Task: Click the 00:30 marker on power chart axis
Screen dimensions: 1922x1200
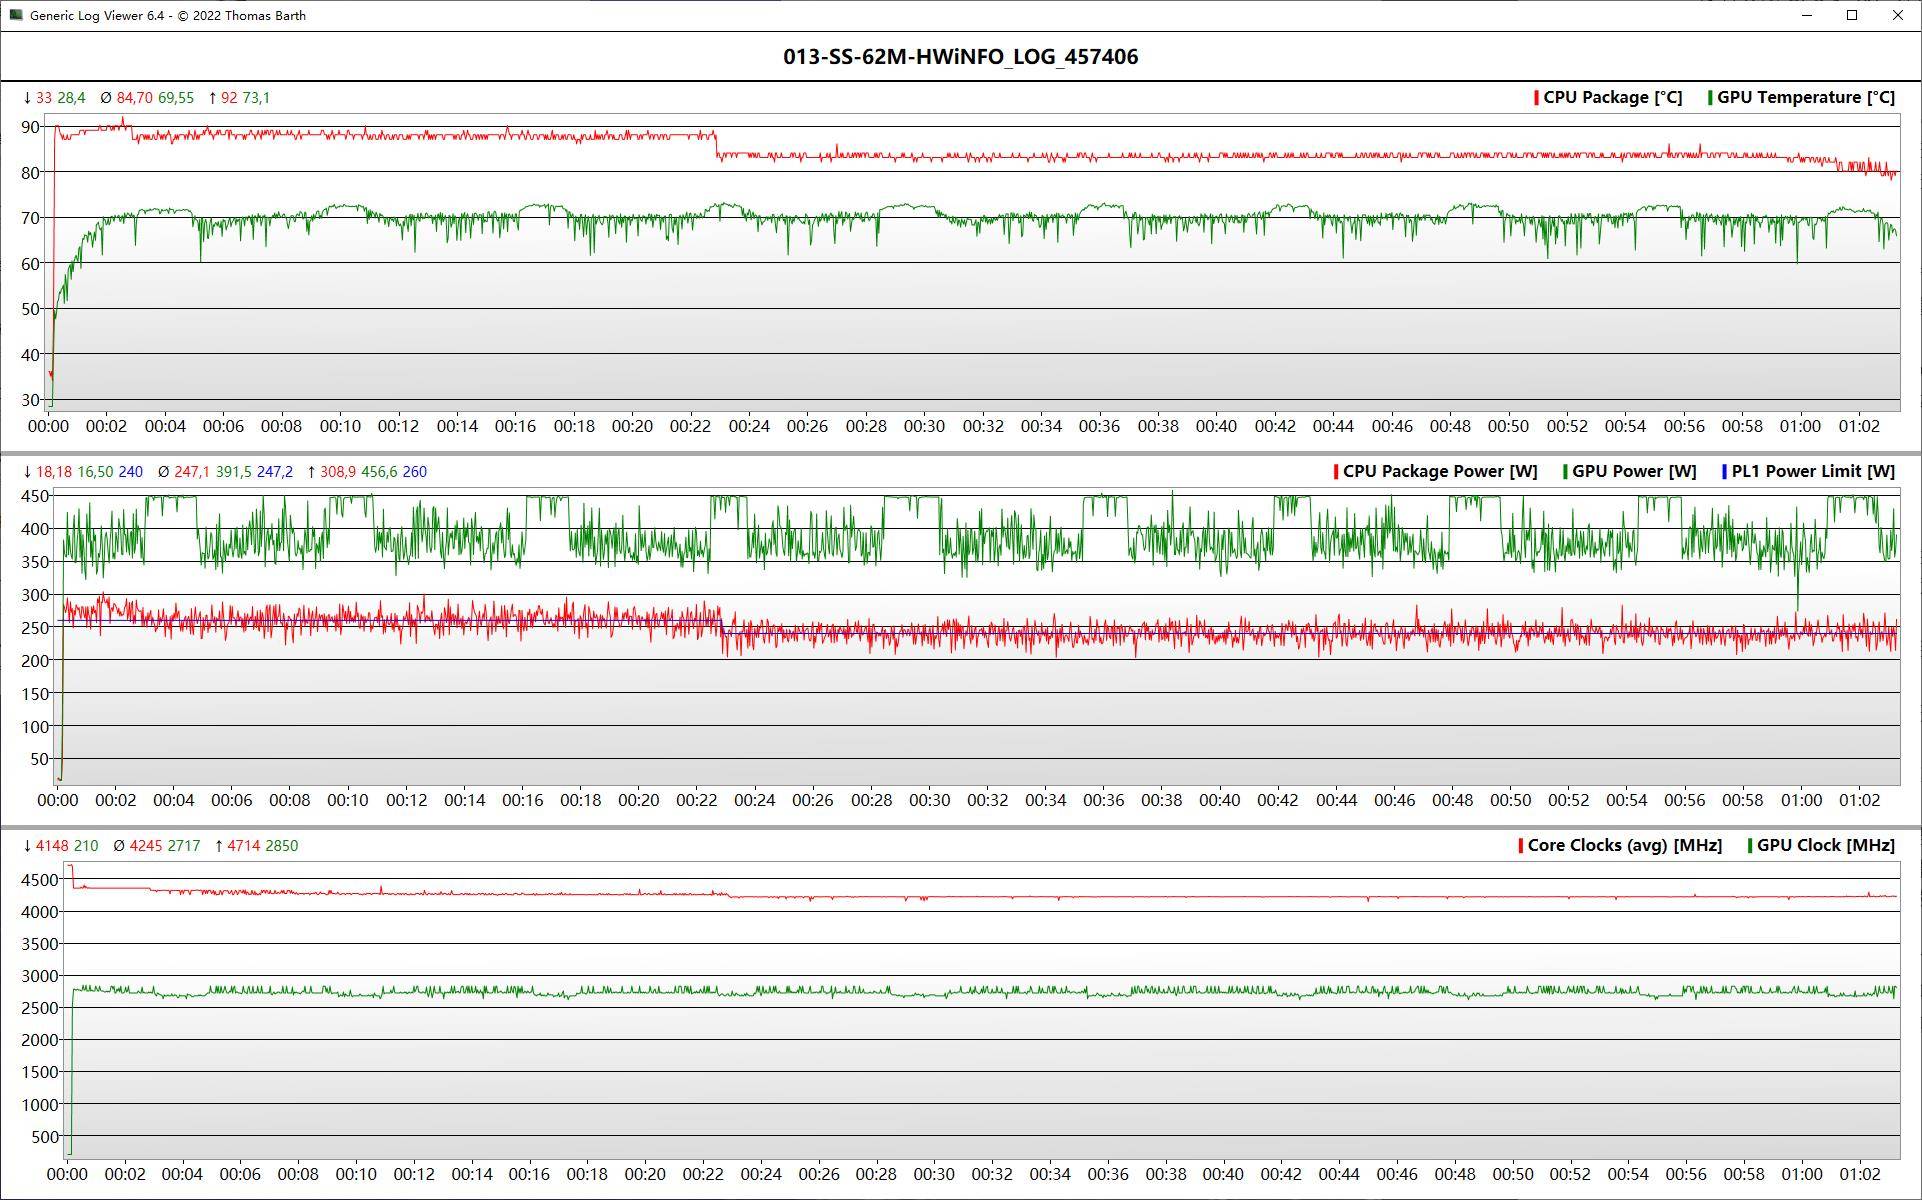Action: pyautogui.click(x=929, y=800)
